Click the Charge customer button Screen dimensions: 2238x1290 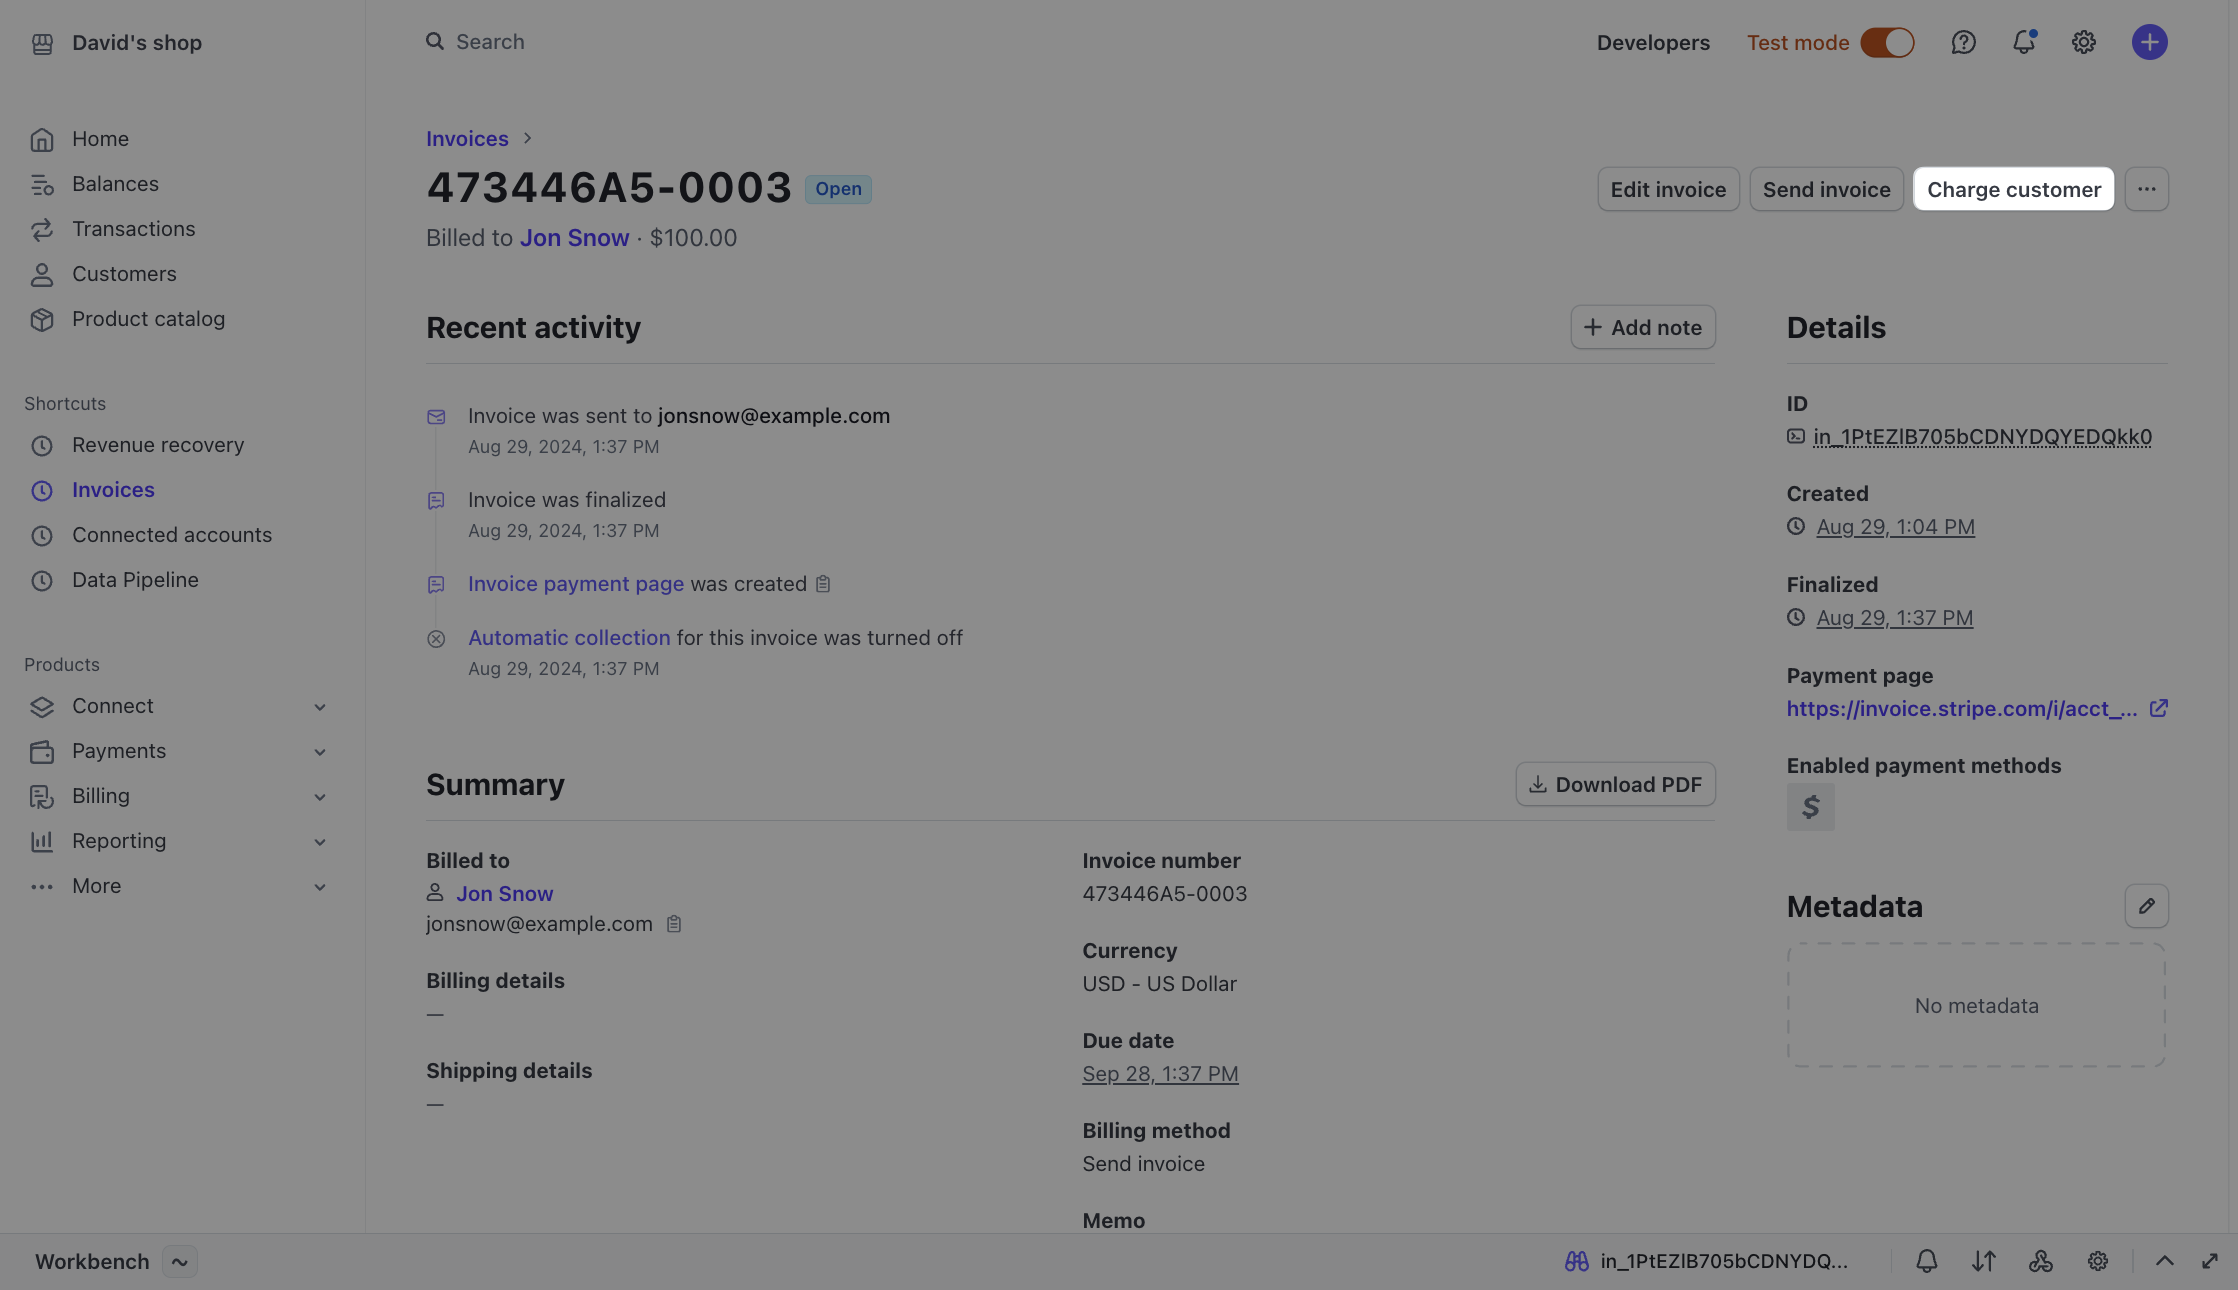click(2013, 189)
